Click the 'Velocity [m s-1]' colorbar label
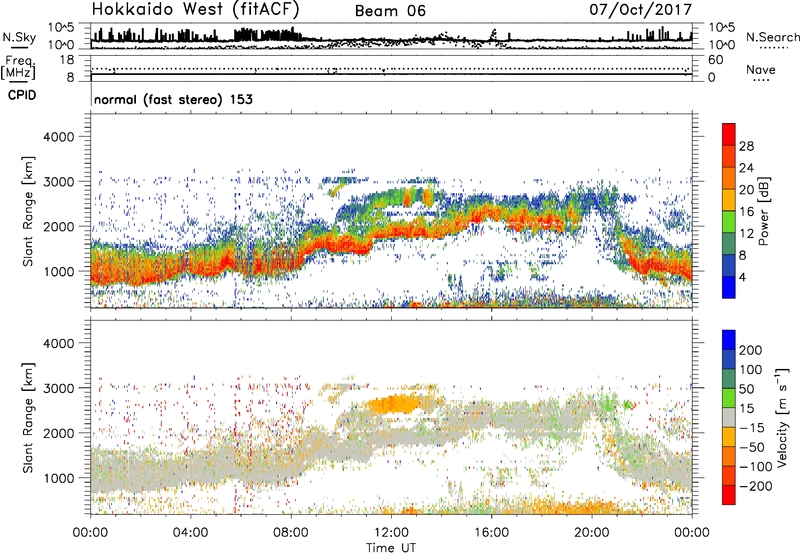The height and width of the screenshot is (554, 800). pyautogui.click(x=782, y=417)
